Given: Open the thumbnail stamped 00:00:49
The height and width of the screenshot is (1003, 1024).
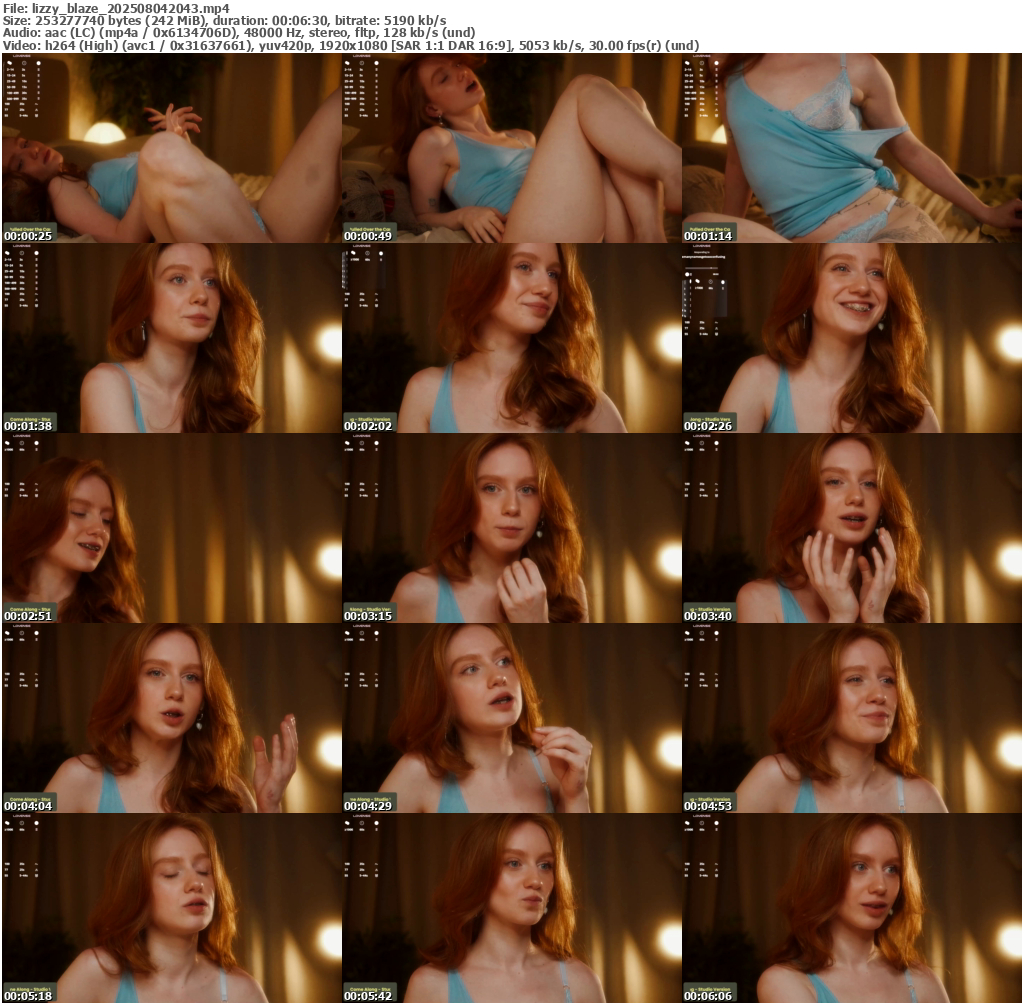Looking at the screenshot, I should click(512, 148).
